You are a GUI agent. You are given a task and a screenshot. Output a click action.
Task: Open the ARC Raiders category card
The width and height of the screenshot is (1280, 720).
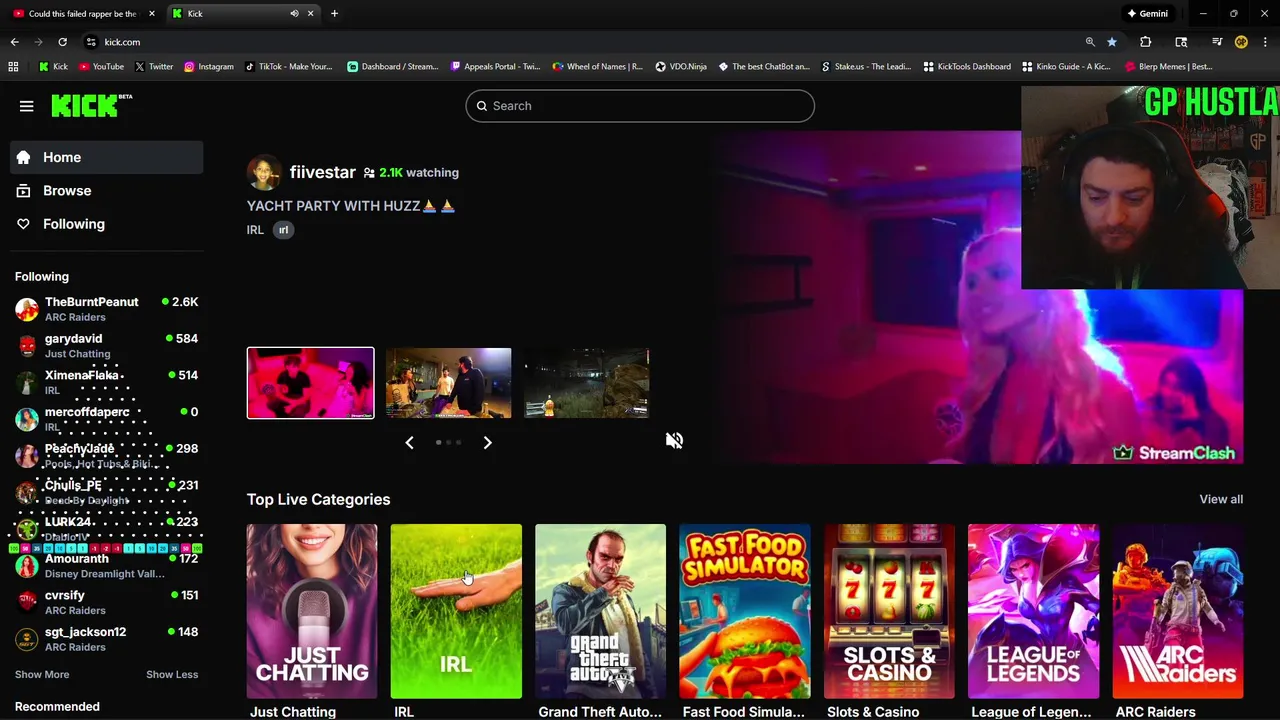coord(1178,611)
